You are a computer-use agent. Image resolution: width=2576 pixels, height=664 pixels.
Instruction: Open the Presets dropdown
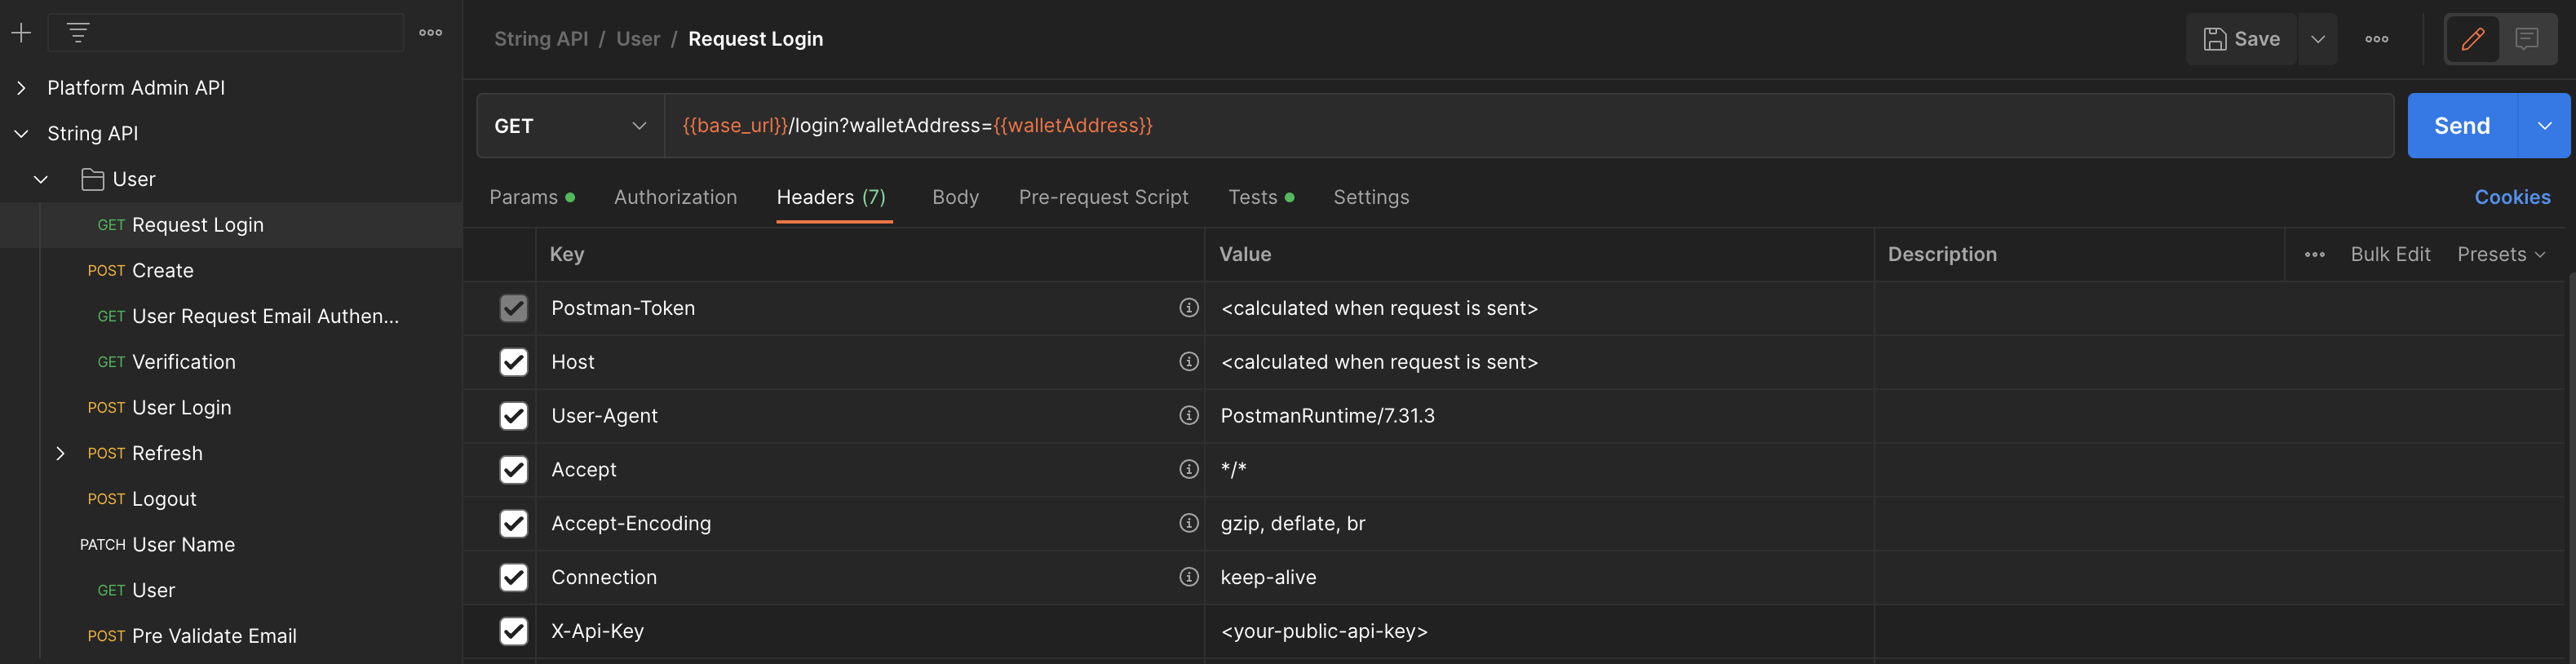(2500, 254)
